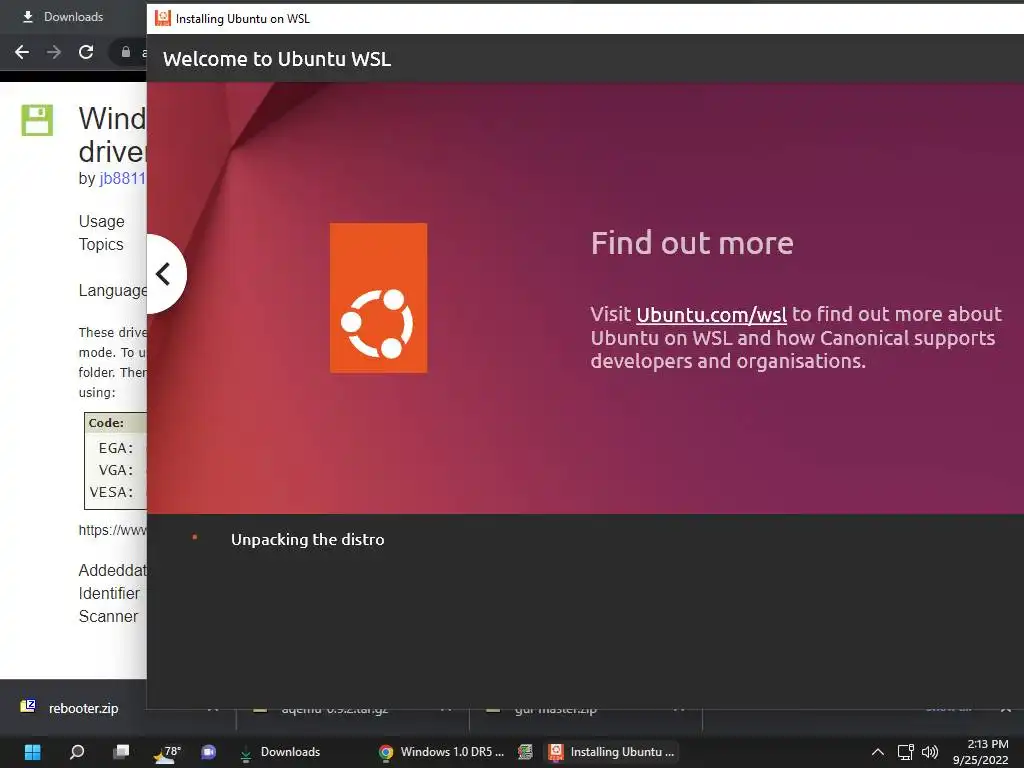This screenshot has height=768, width=1024.
Task: Click 'VESA:' line in the code box
Action: 111,492
